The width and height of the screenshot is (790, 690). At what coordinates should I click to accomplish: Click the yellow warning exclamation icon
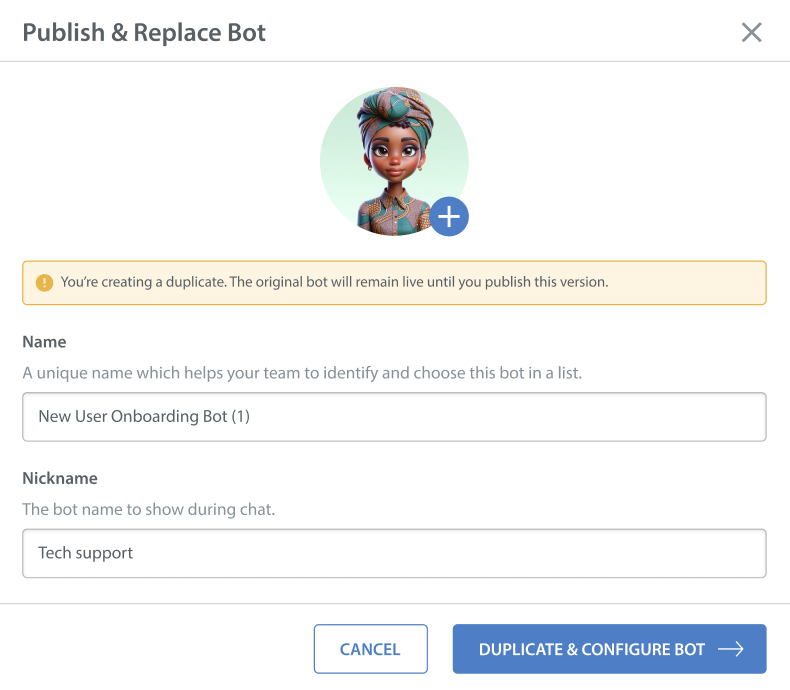tap(44, 283)
